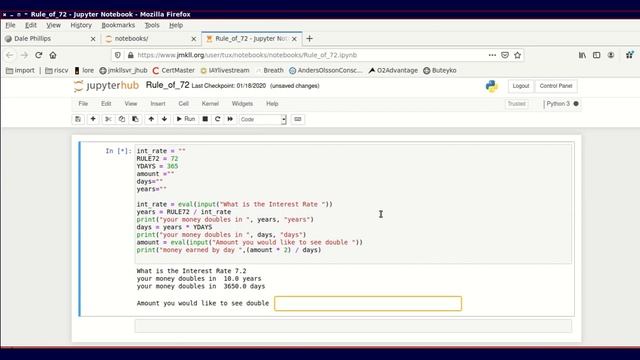Open the notebook File menu
640x360 pixels.
(x=83, y=104)
